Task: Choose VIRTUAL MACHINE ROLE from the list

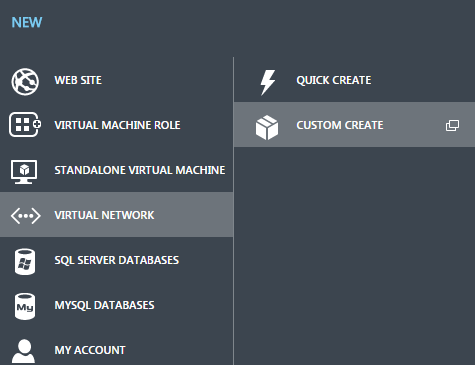Action: [x=117, y=125]
